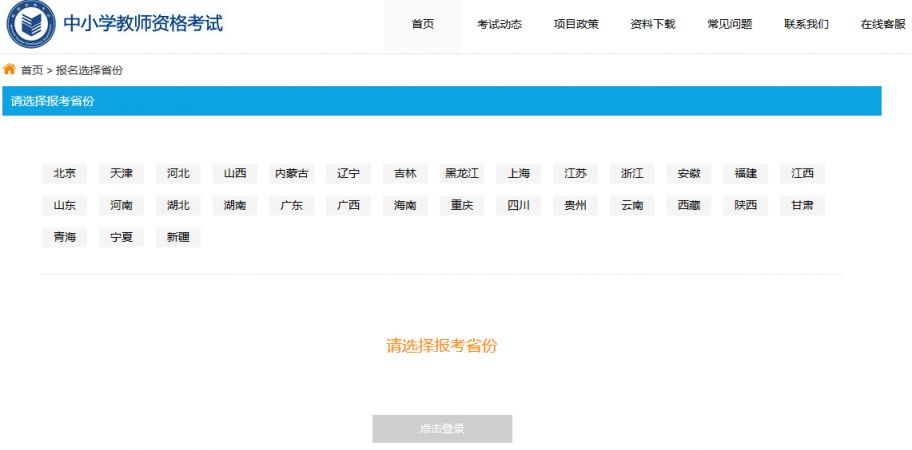Choose 海南 province
This screenshot has width=912, height=450.
click(405, 205)
